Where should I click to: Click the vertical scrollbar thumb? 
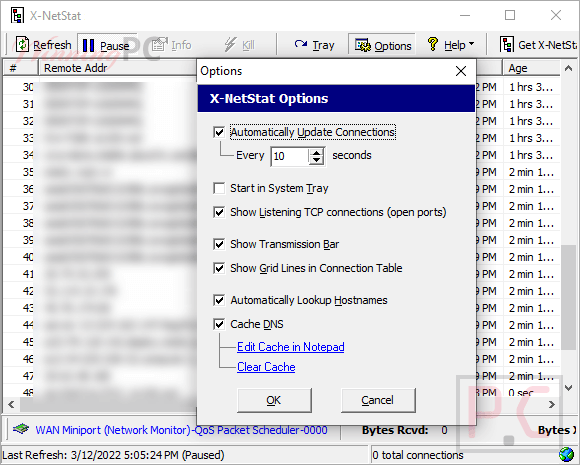[x=569, y=297]
